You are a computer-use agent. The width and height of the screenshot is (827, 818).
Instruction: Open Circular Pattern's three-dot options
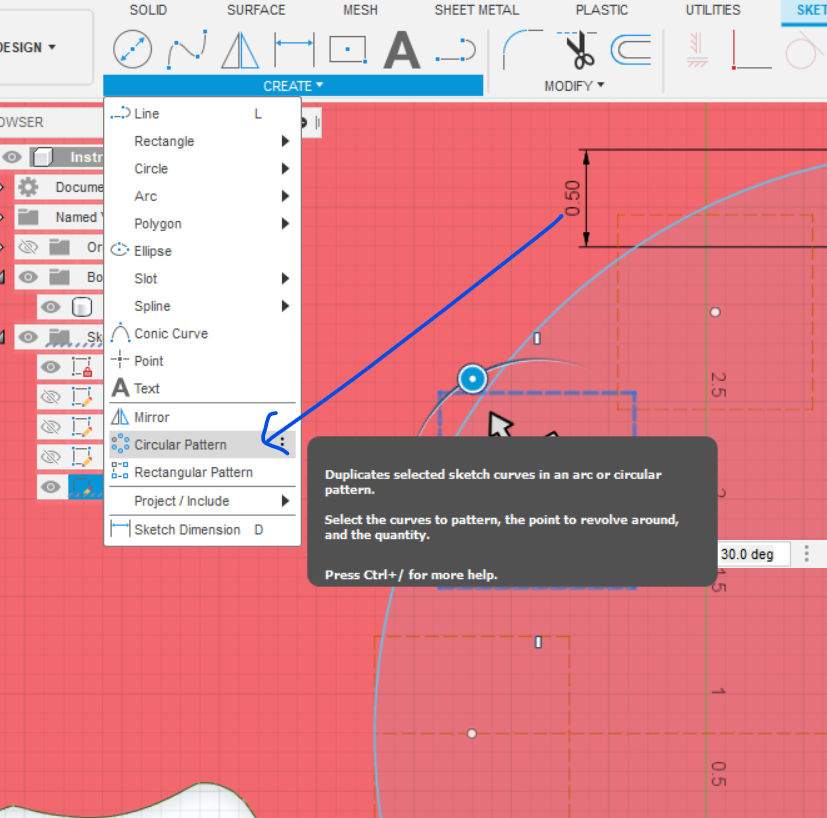coord(283,442)
